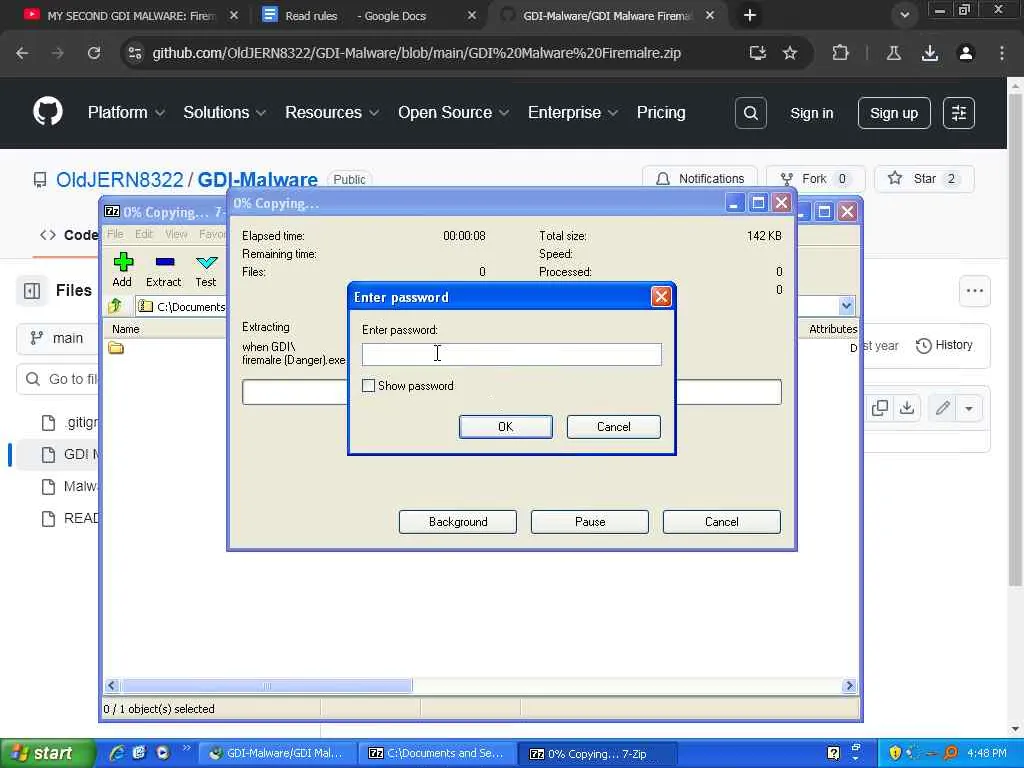
Task: Open the more options ellipsis button
Action: [x=974, y=291]
